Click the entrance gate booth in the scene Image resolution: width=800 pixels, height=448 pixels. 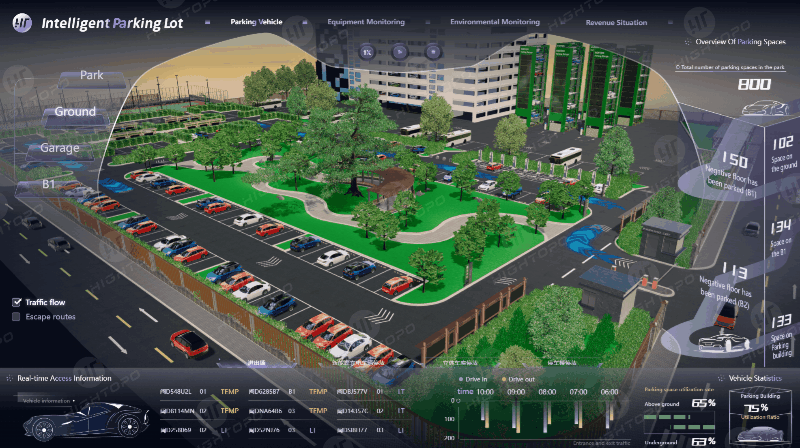(x=610, y=292)
